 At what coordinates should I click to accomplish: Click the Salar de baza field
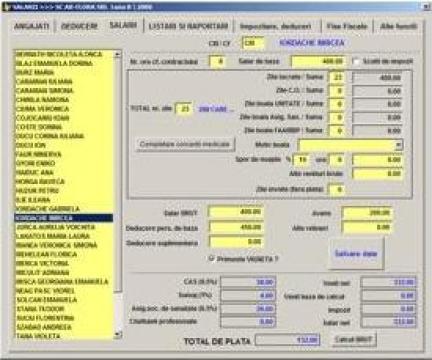click(318, 61)
